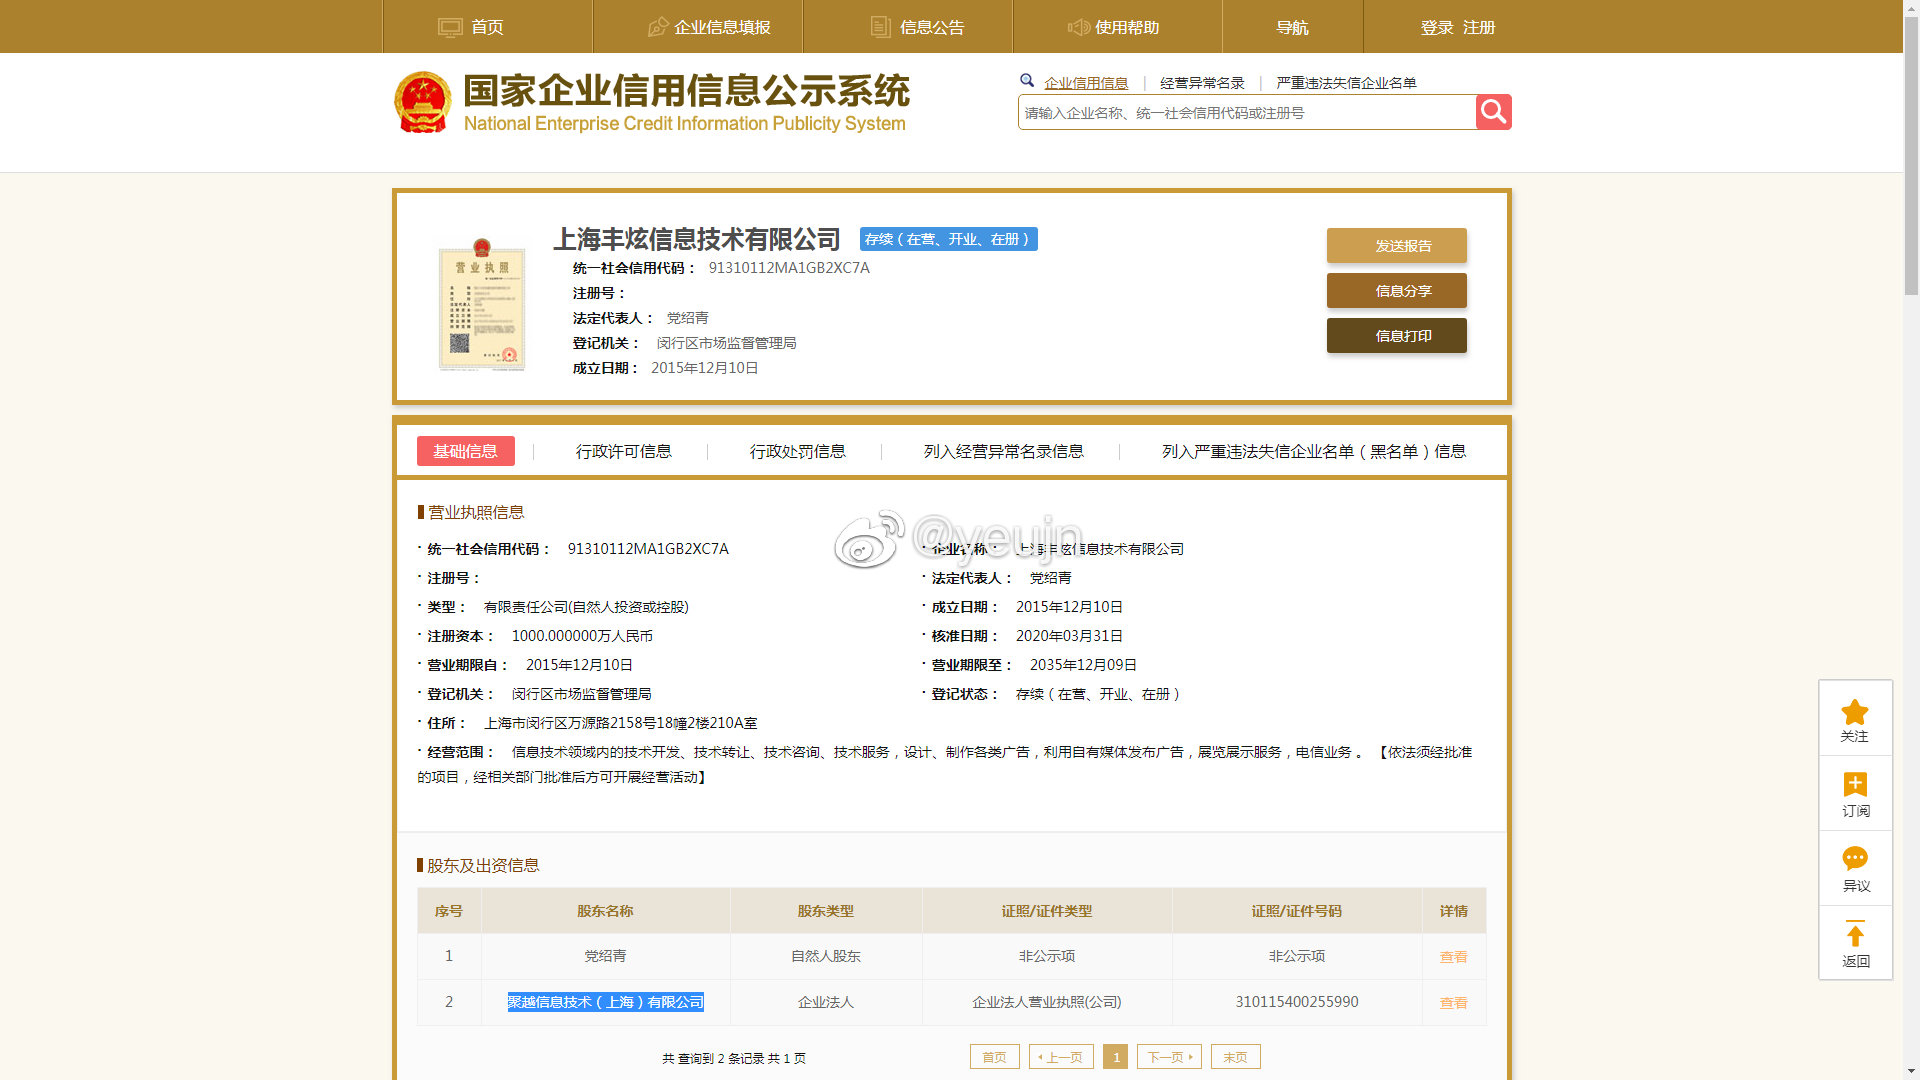Click the 末页 last page button
Screen dimensions: 1920x1080
pos(1235,1057)
